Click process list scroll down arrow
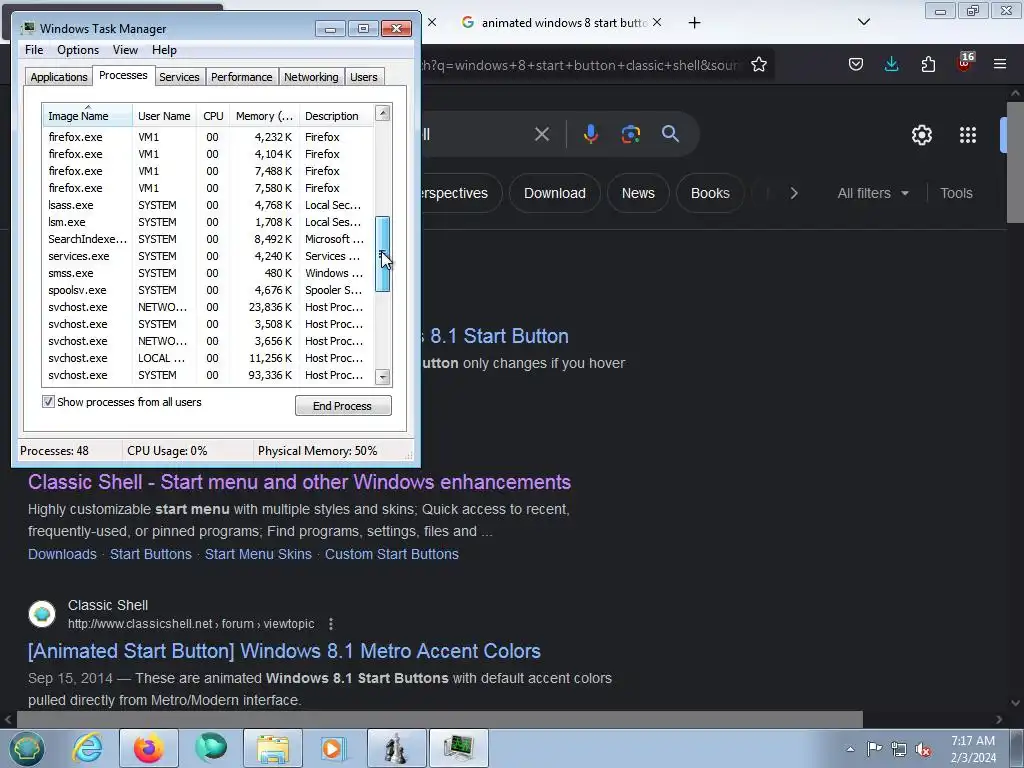This screenshot has width=1024, height=768. tap(383, 377)
